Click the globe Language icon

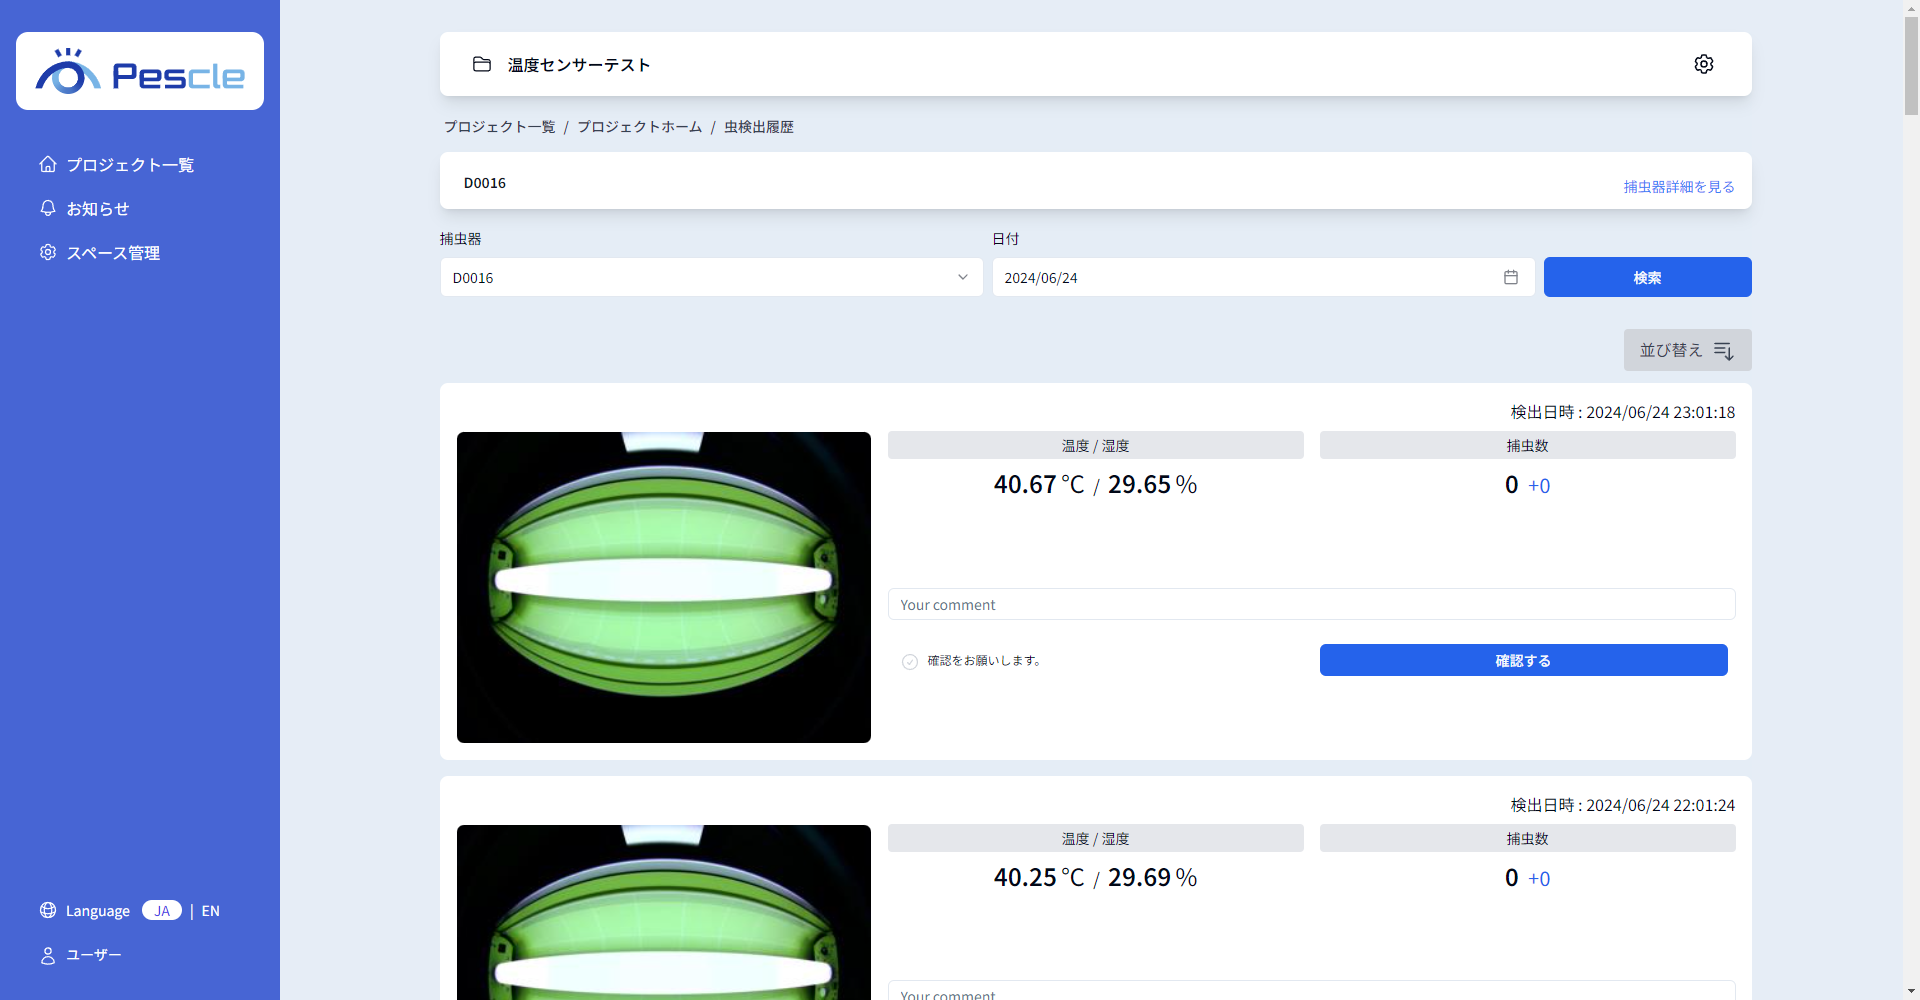point(48,910)
